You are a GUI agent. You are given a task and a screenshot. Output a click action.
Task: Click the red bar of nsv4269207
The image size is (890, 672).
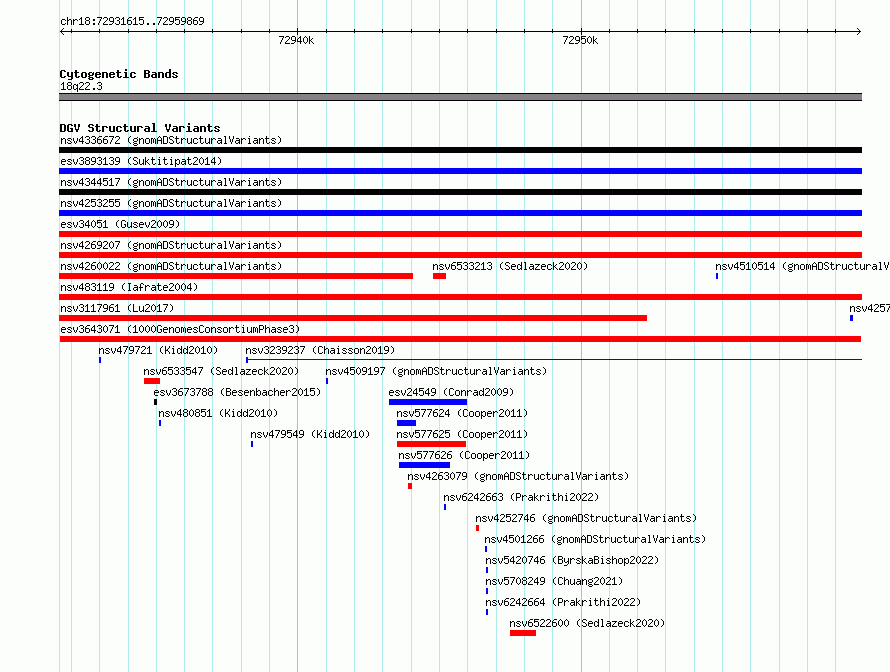click(460, 255)
